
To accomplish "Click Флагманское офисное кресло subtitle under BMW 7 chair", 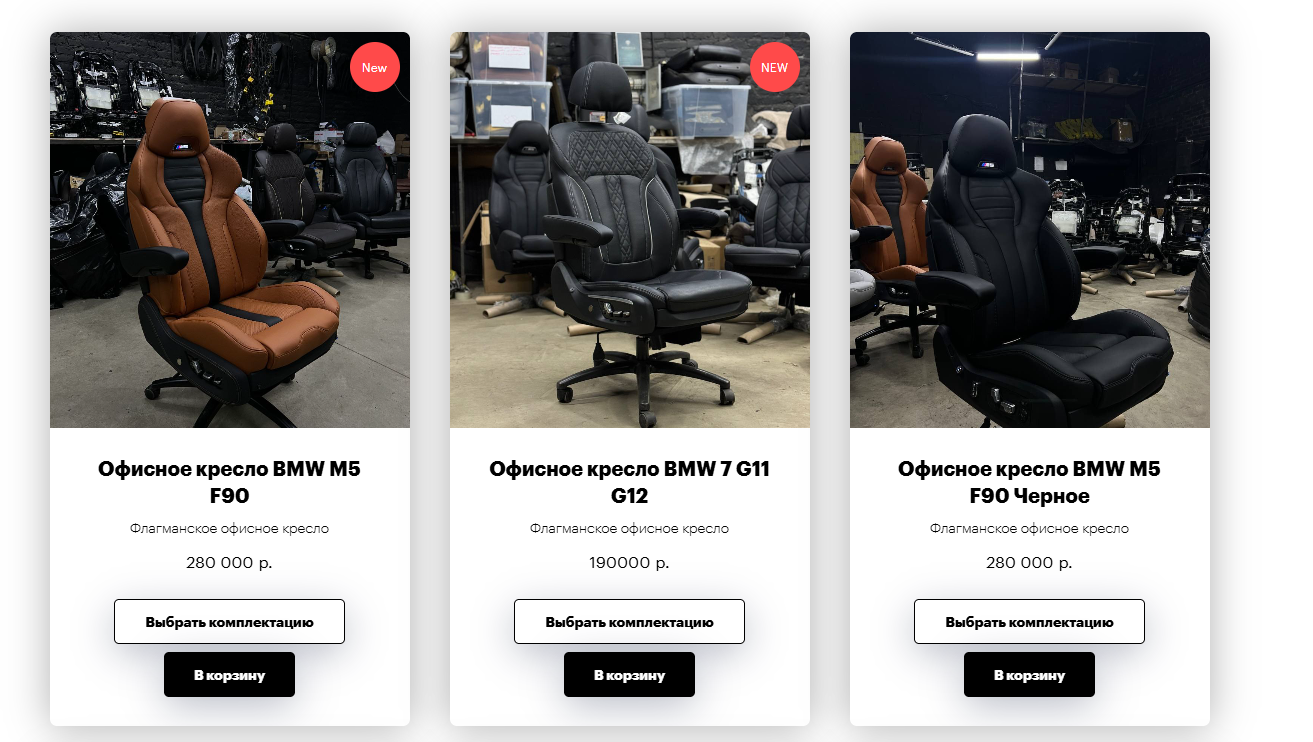I will click(630, 529).
